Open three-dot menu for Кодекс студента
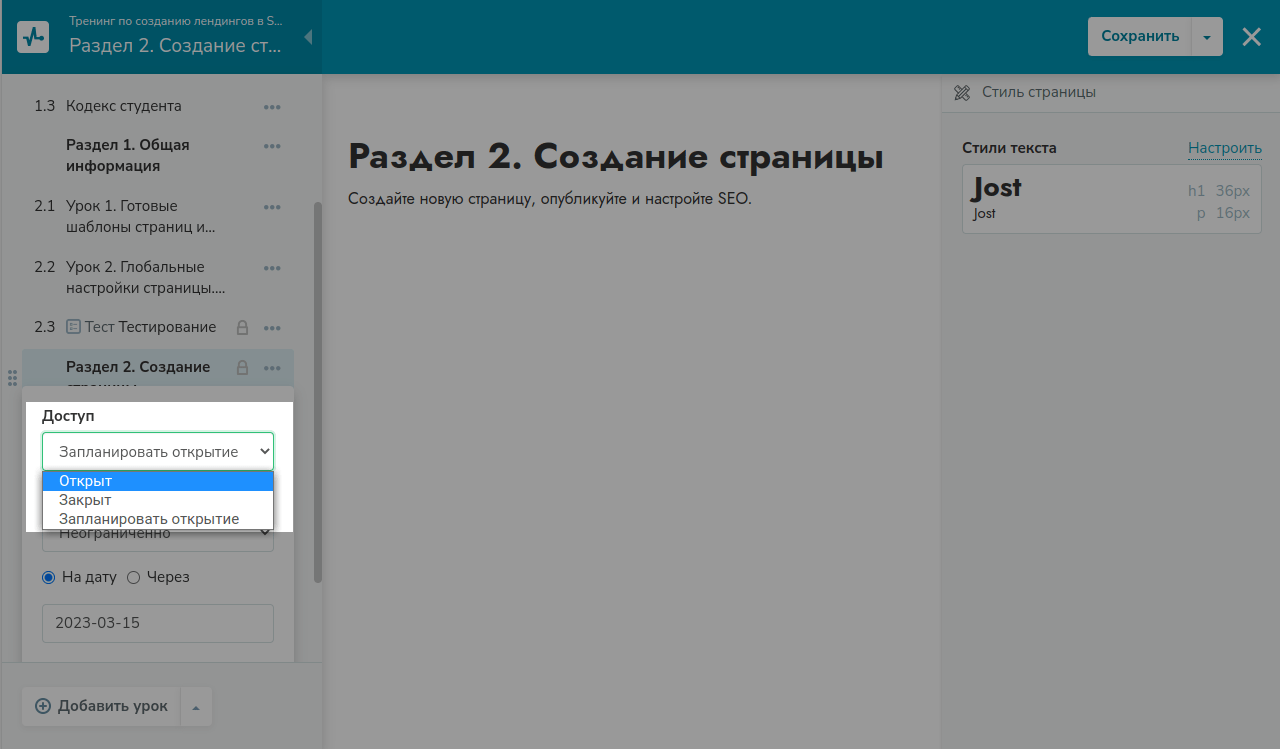 [272, 106]
